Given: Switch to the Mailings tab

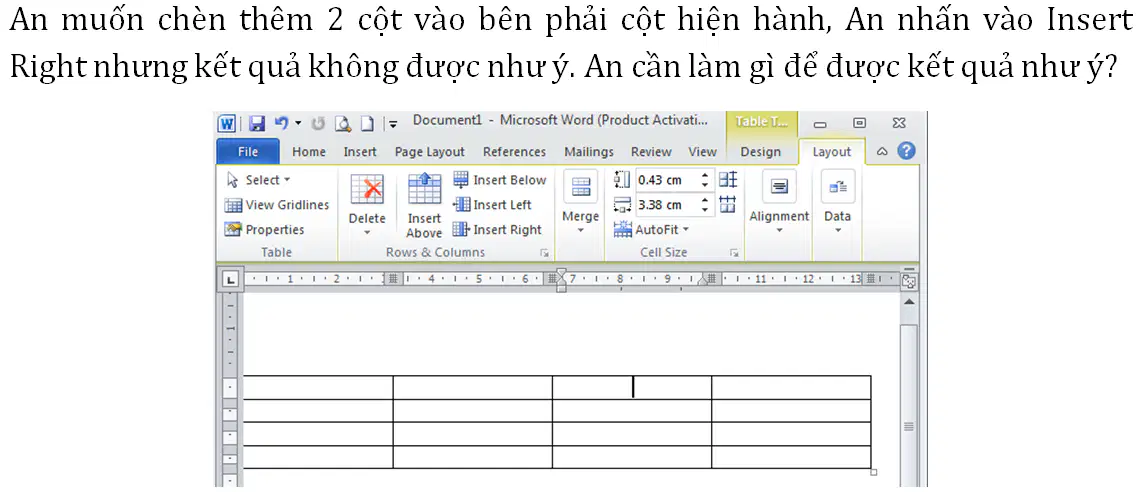Looking at the screenshot, I should click(589, 151).
